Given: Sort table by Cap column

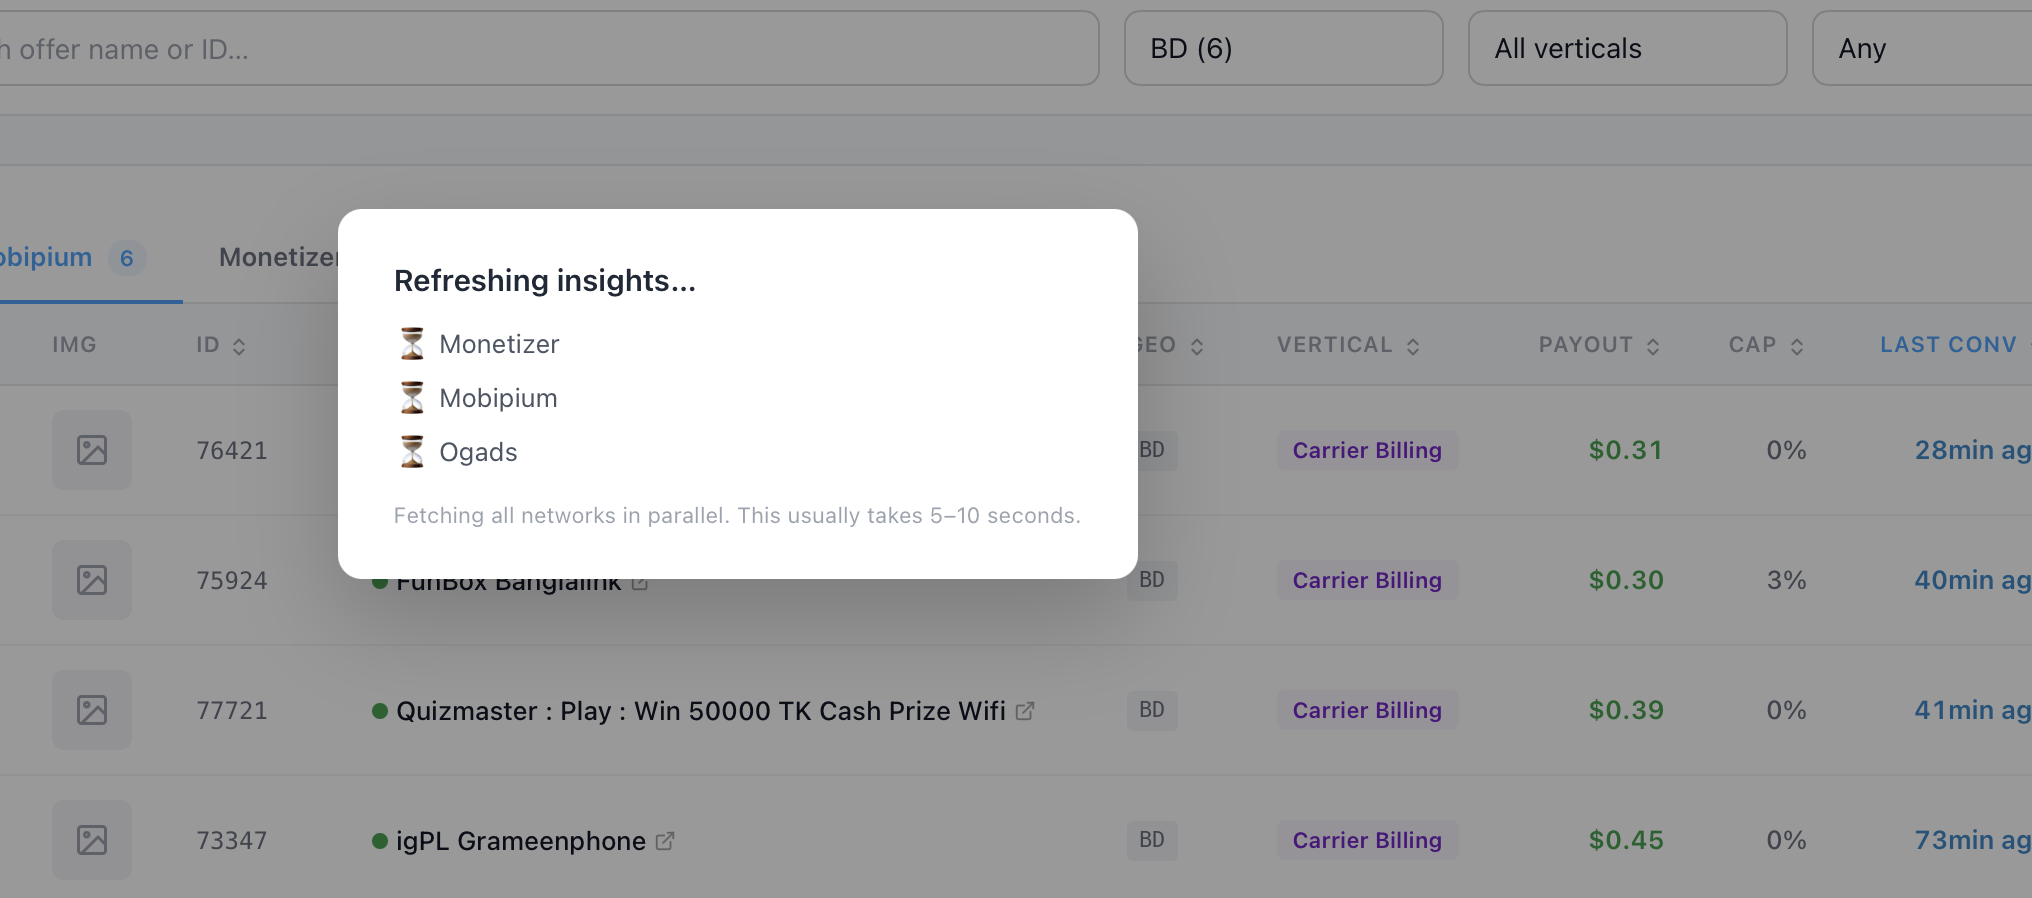Looking at the screenshot, I should pyautogui.click(x=1766, y=345).
